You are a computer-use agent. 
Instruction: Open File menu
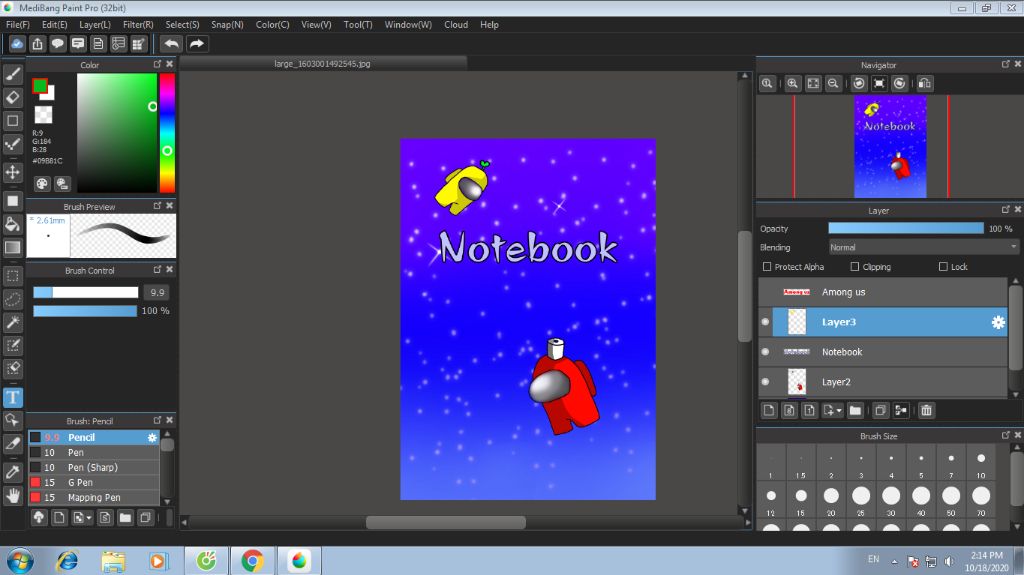pos(18,24)
